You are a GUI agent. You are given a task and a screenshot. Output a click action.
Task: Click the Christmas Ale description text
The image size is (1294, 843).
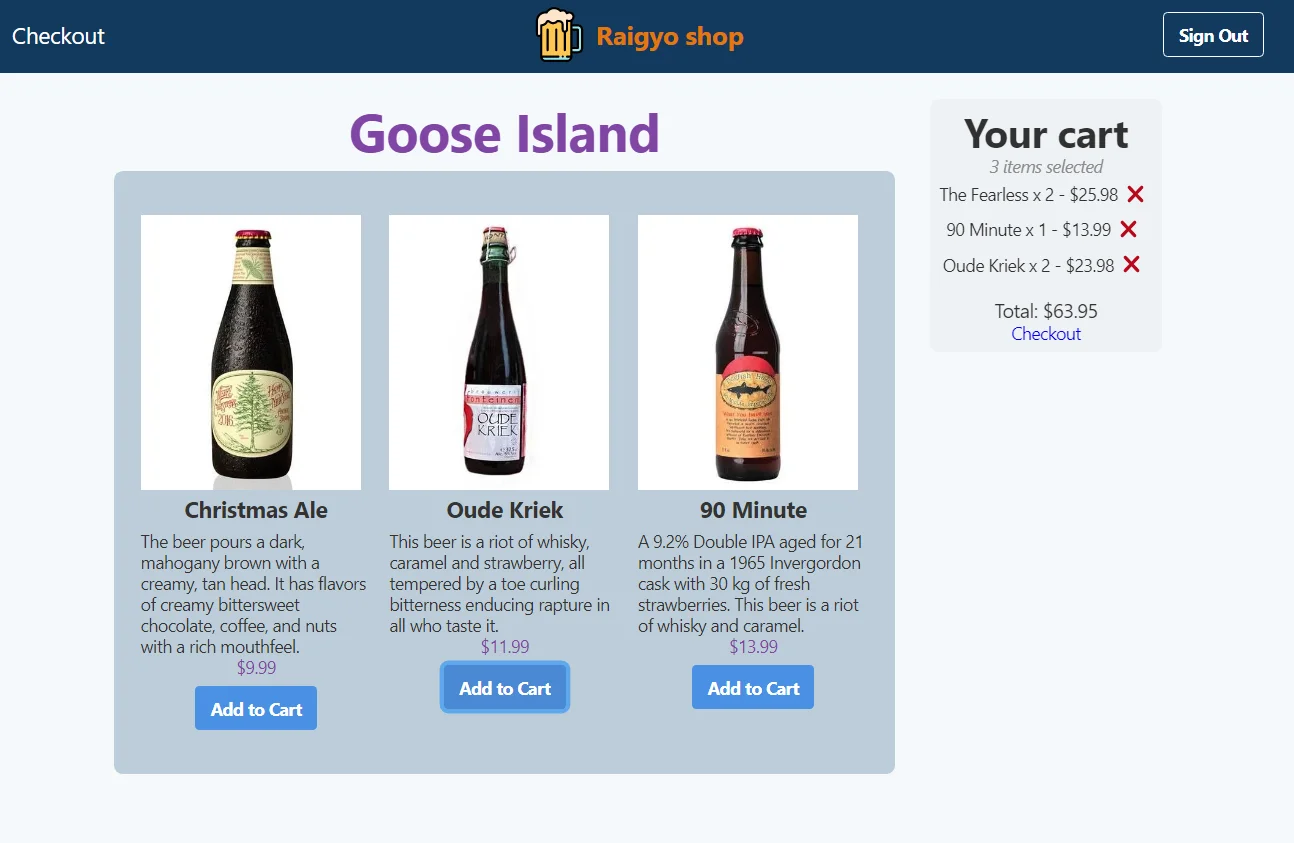point(254,595)
